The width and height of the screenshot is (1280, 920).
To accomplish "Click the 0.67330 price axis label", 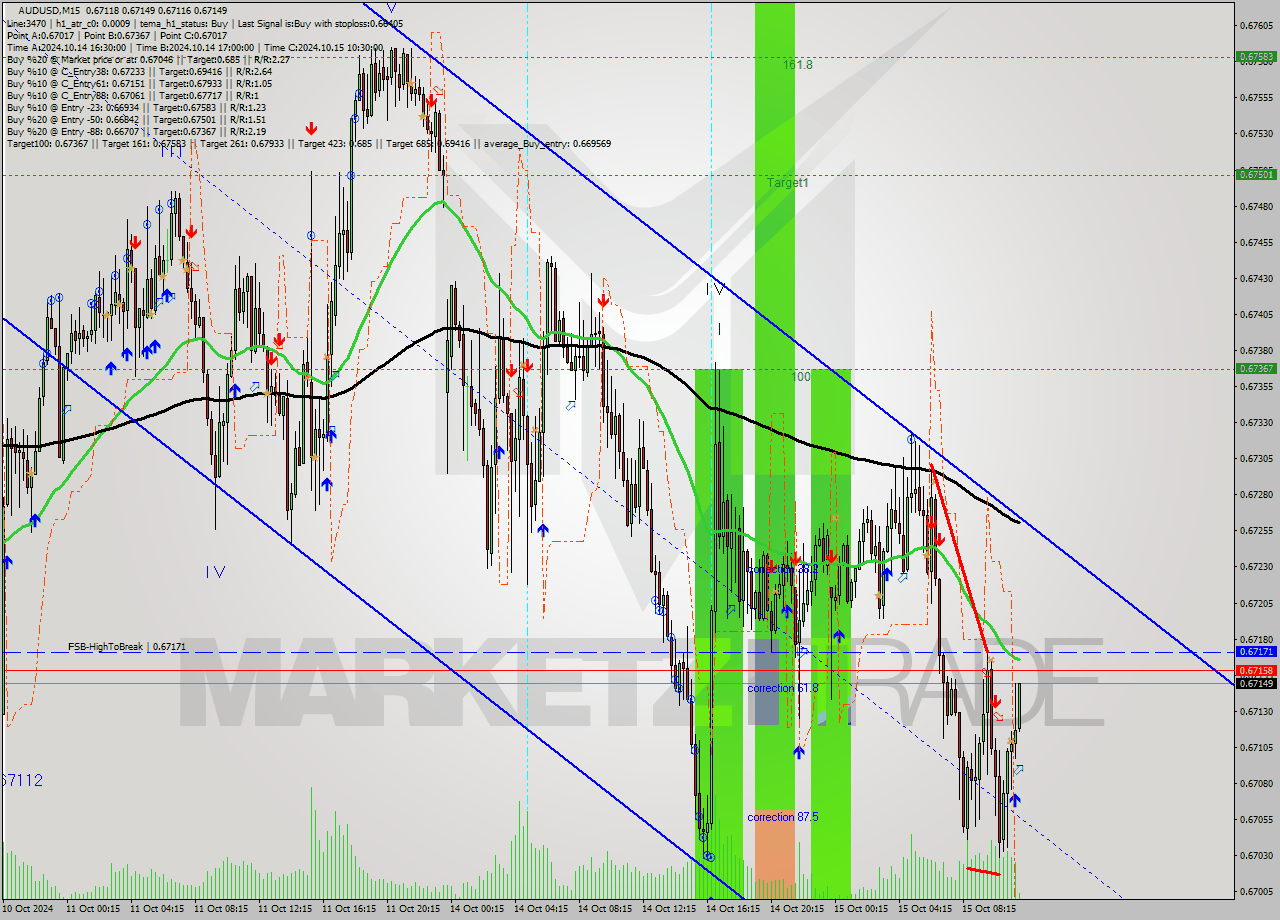I will pos(1256,422).
